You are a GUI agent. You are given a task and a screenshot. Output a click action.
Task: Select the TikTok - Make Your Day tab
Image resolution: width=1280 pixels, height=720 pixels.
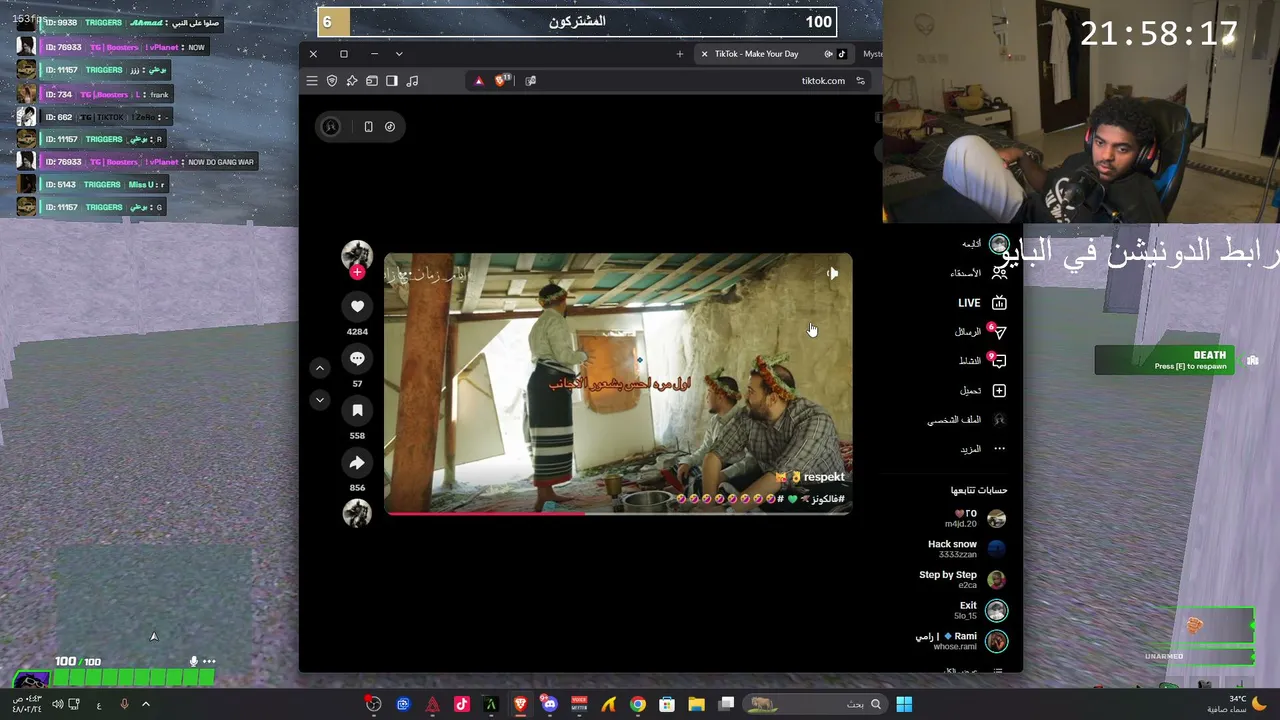click(x=775, y=54)
